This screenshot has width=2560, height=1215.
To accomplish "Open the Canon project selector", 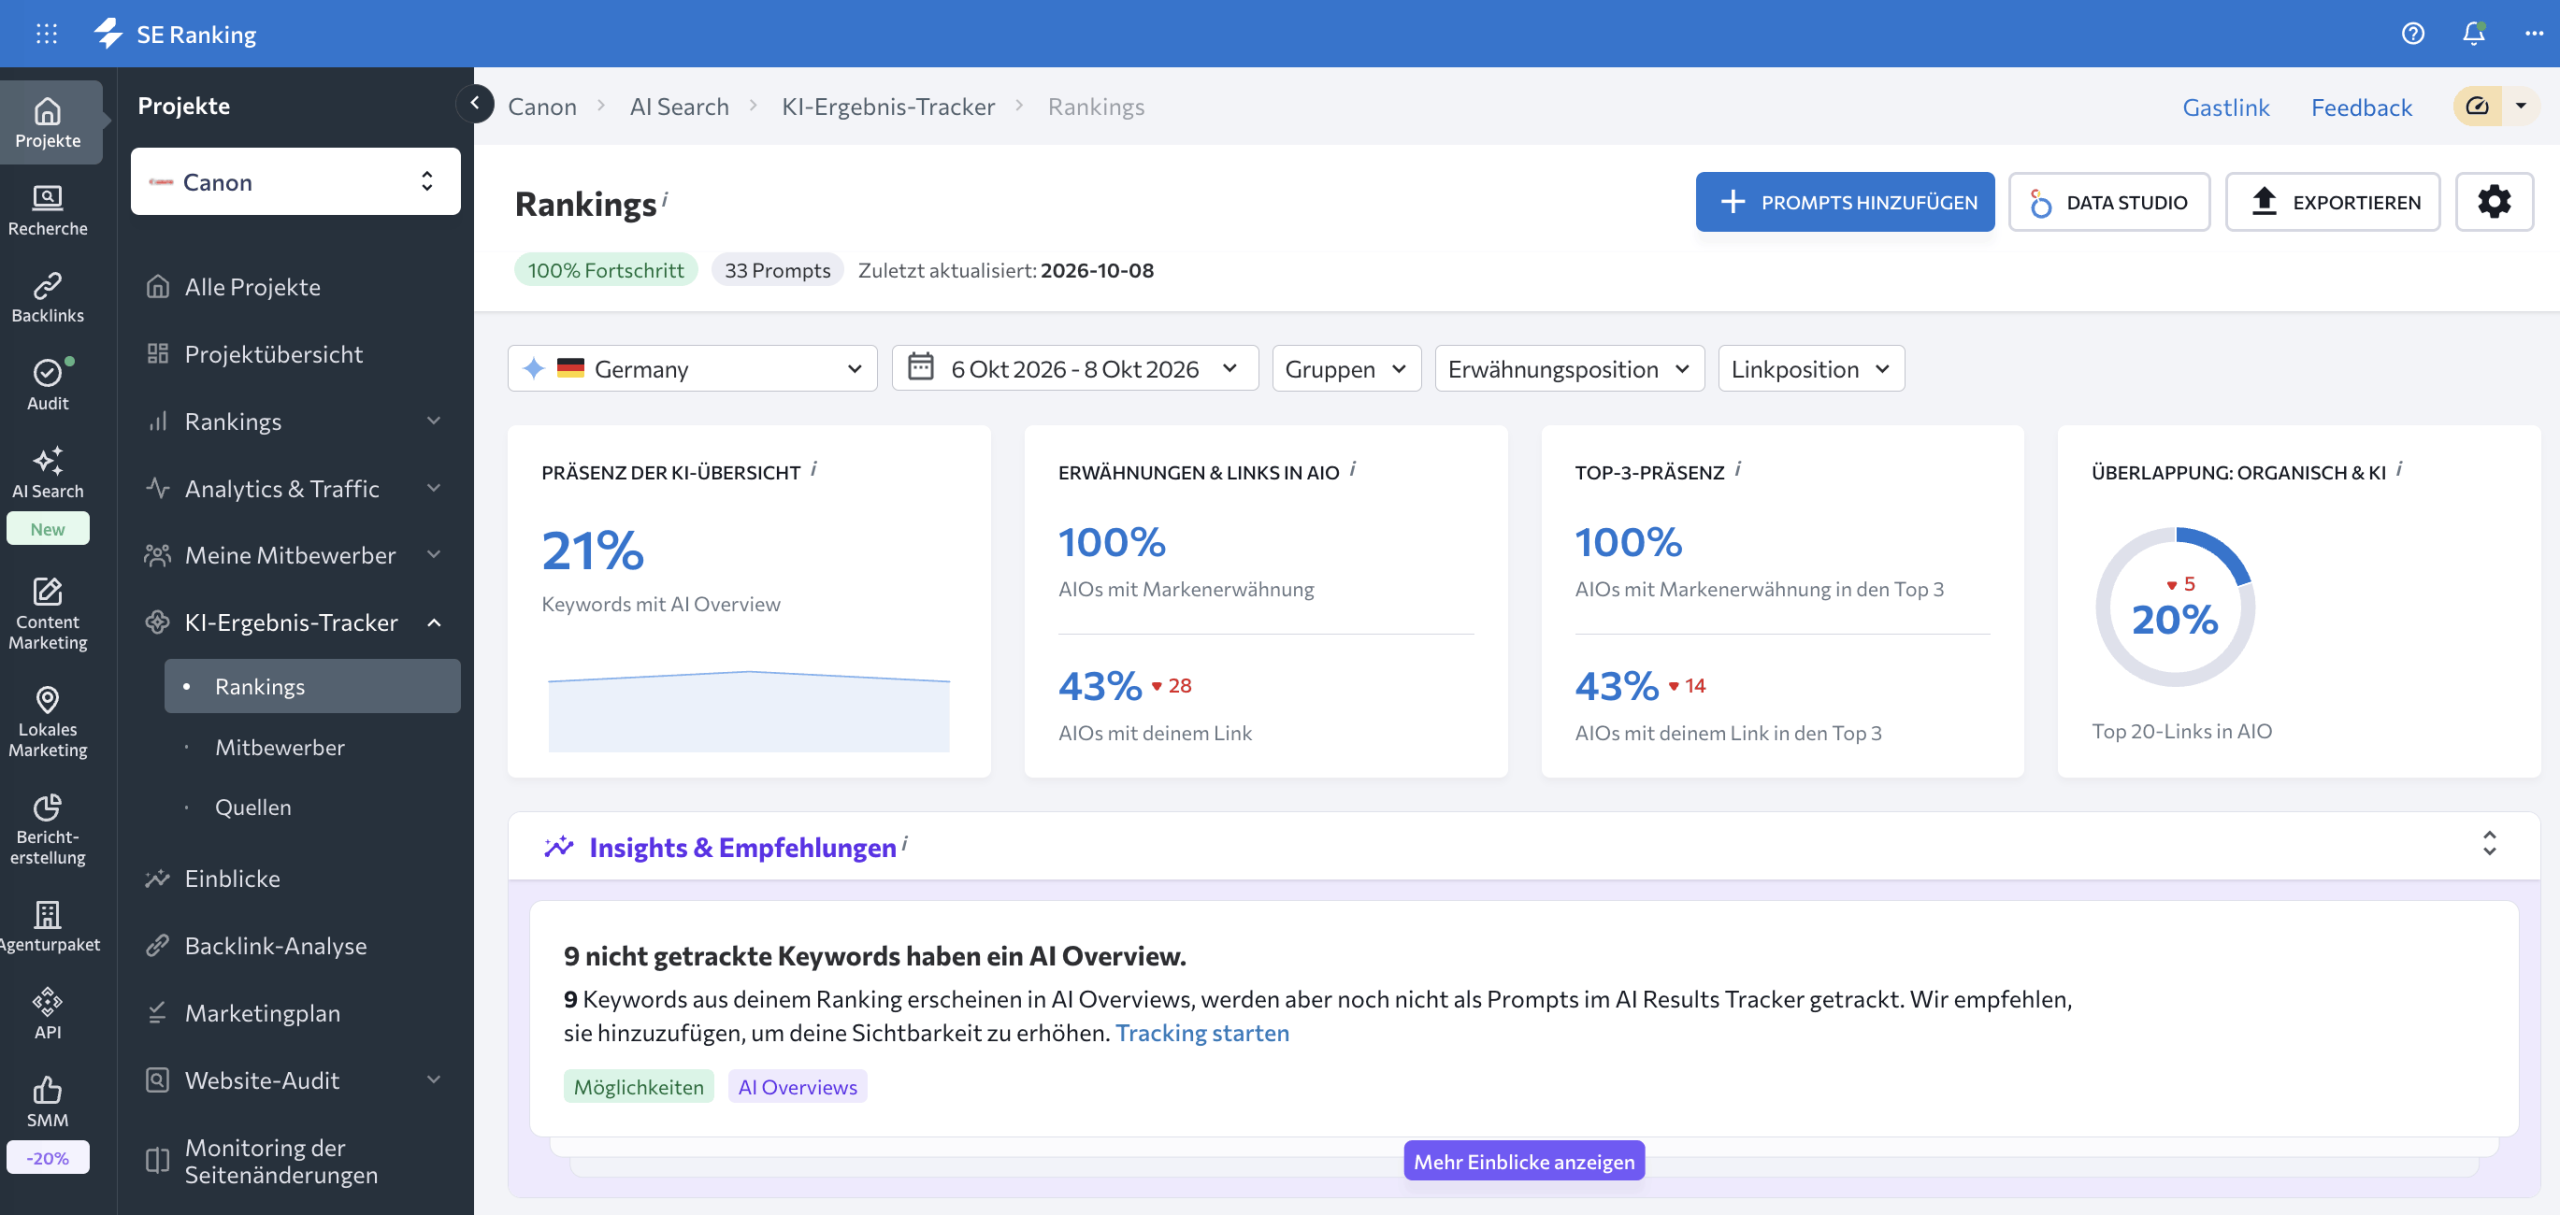I will (x=296, y=182).
